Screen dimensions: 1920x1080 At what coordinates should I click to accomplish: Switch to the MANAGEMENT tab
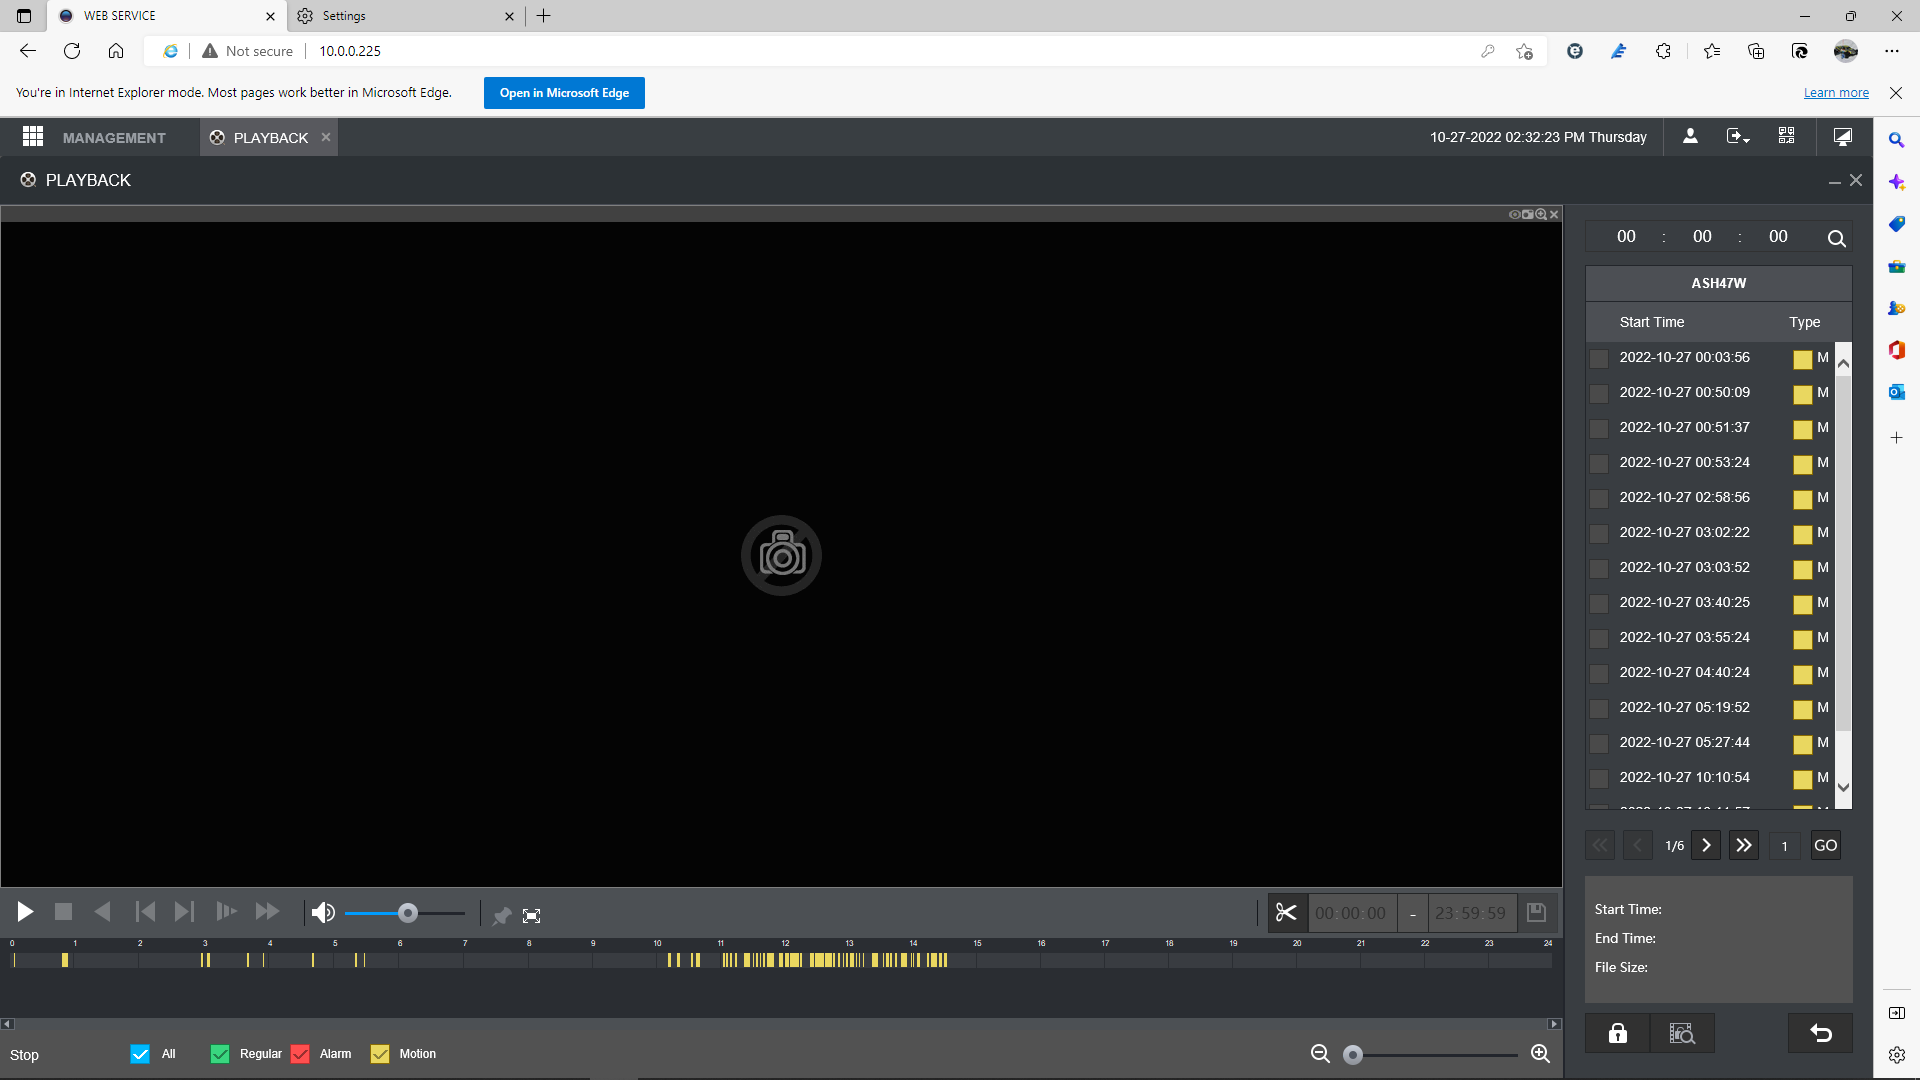pos(114,138)
